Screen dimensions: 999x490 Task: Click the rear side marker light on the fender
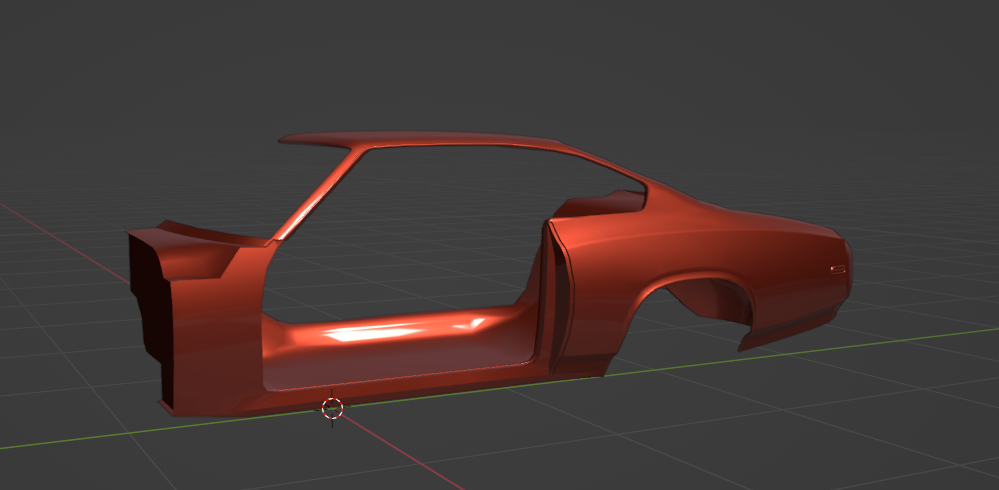838,270
